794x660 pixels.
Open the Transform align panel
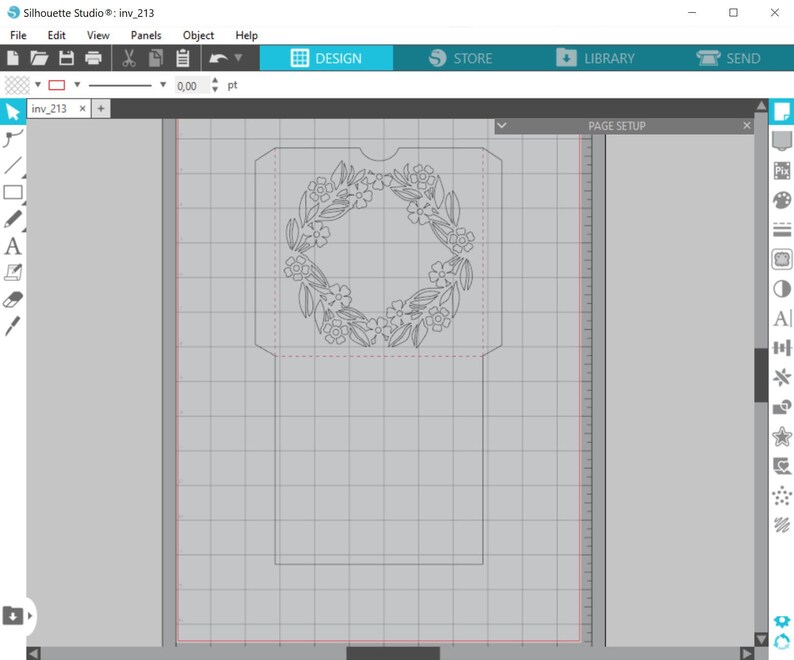(781, 348)
